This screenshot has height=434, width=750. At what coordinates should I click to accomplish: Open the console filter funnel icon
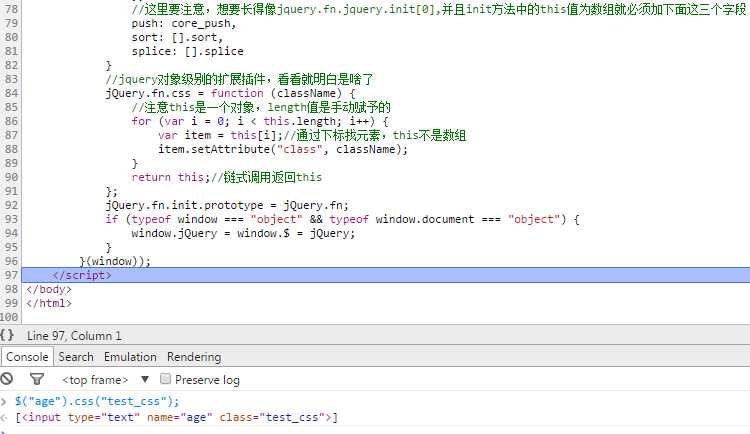coord(37,379)
